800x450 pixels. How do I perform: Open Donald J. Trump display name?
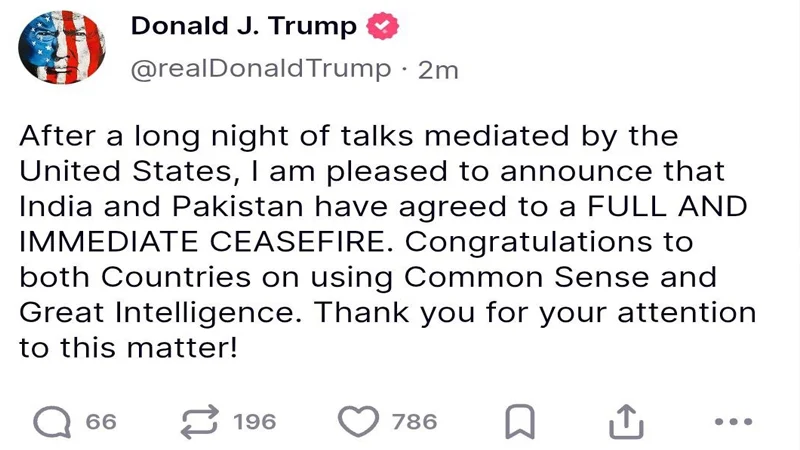(243, 27)
